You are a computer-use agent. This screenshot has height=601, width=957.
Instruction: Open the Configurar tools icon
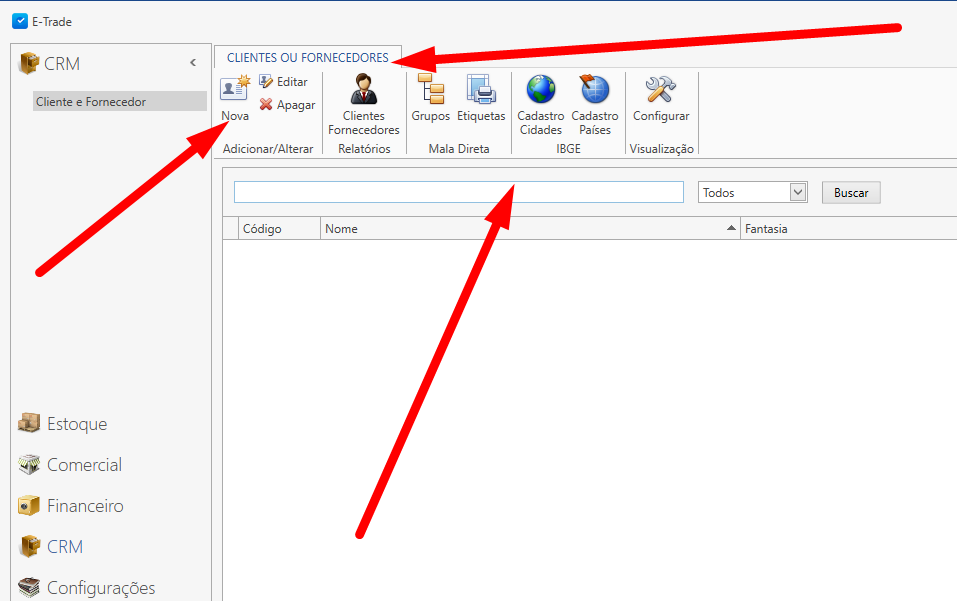(x=661, y=91)
